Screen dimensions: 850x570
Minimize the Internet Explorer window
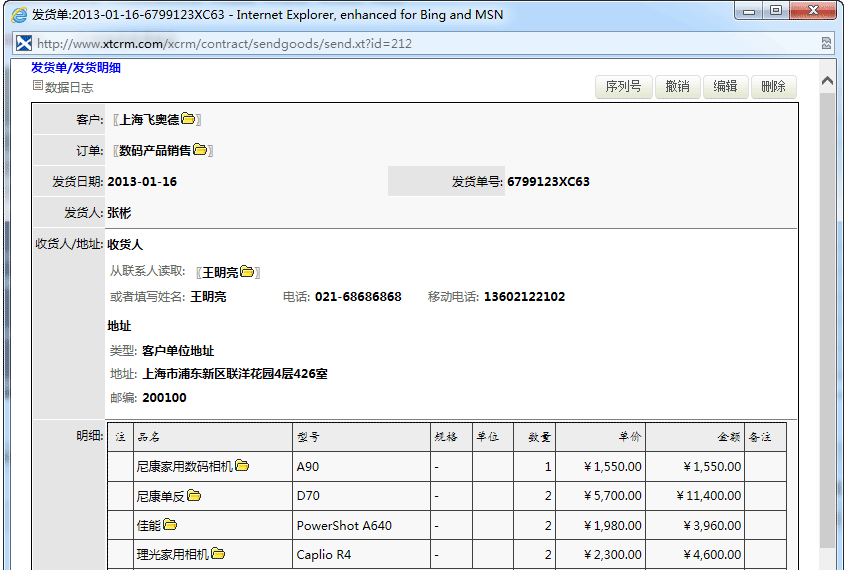click(749, 11)
